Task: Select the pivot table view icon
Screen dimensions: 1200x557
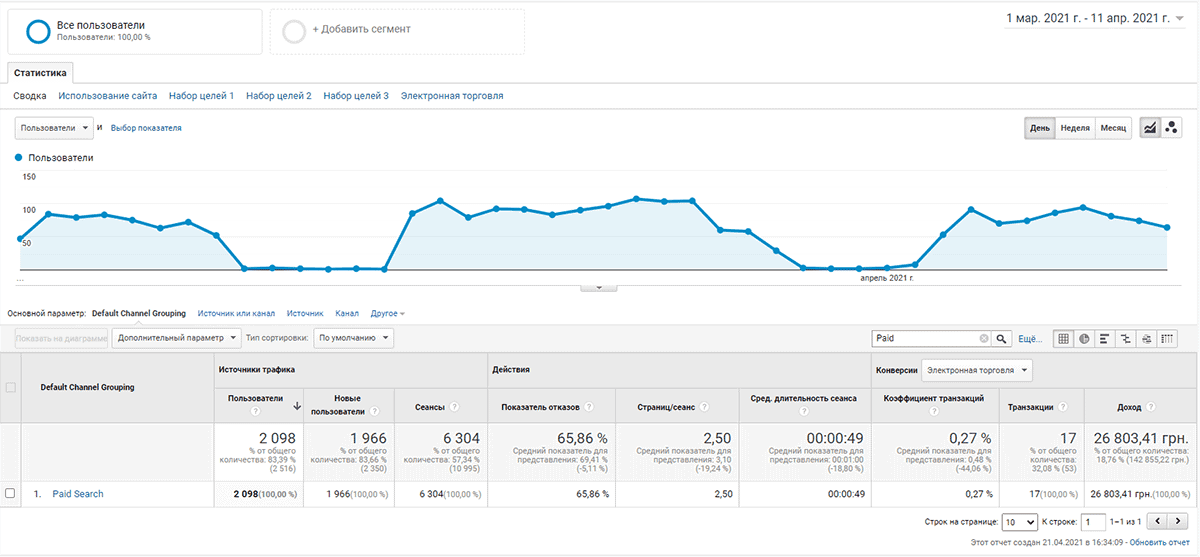Action: [1167, 339]
